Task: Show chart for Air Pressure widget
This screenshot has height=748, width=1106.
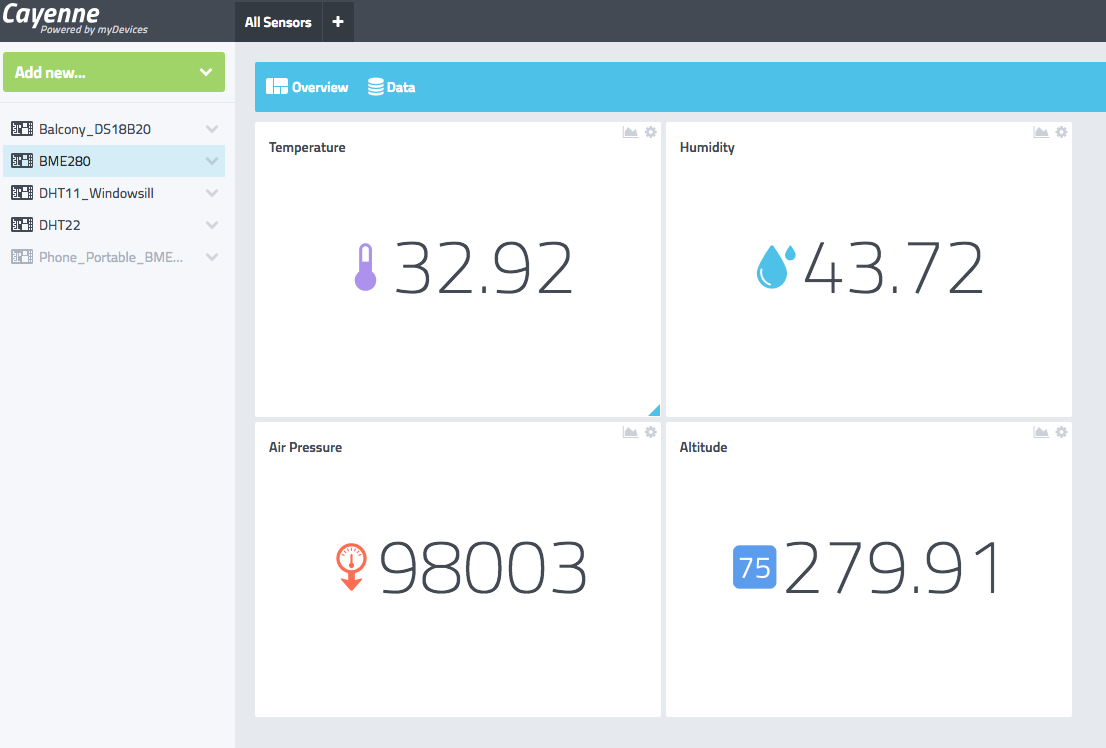Action: (630, 432)
